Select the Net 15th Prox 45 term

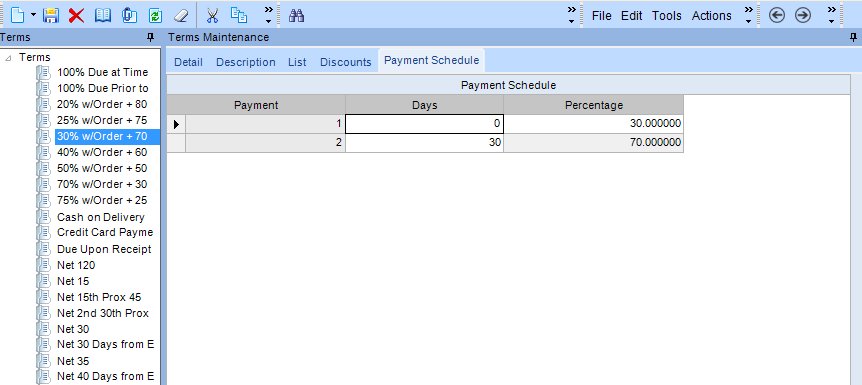coord(99,297)
